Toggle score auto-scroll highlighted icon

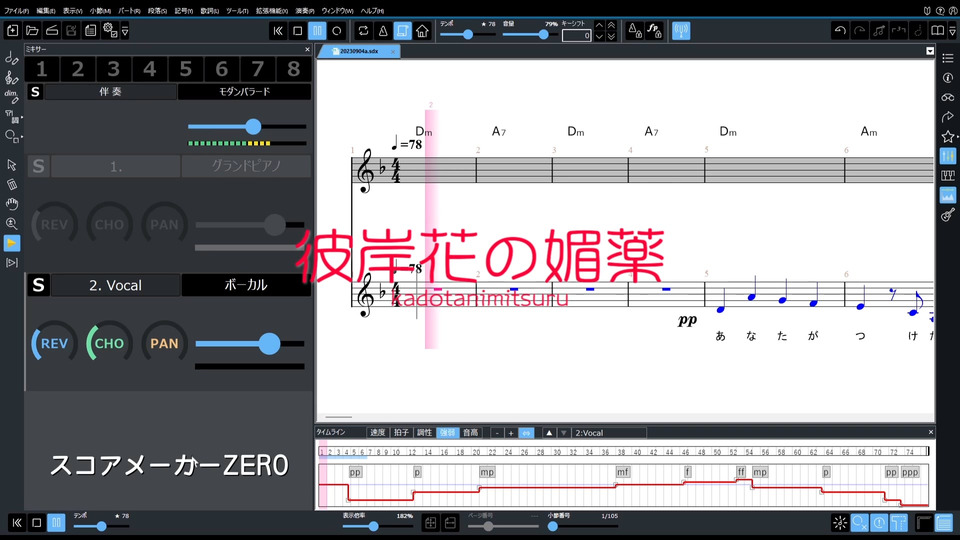(402, 30)
